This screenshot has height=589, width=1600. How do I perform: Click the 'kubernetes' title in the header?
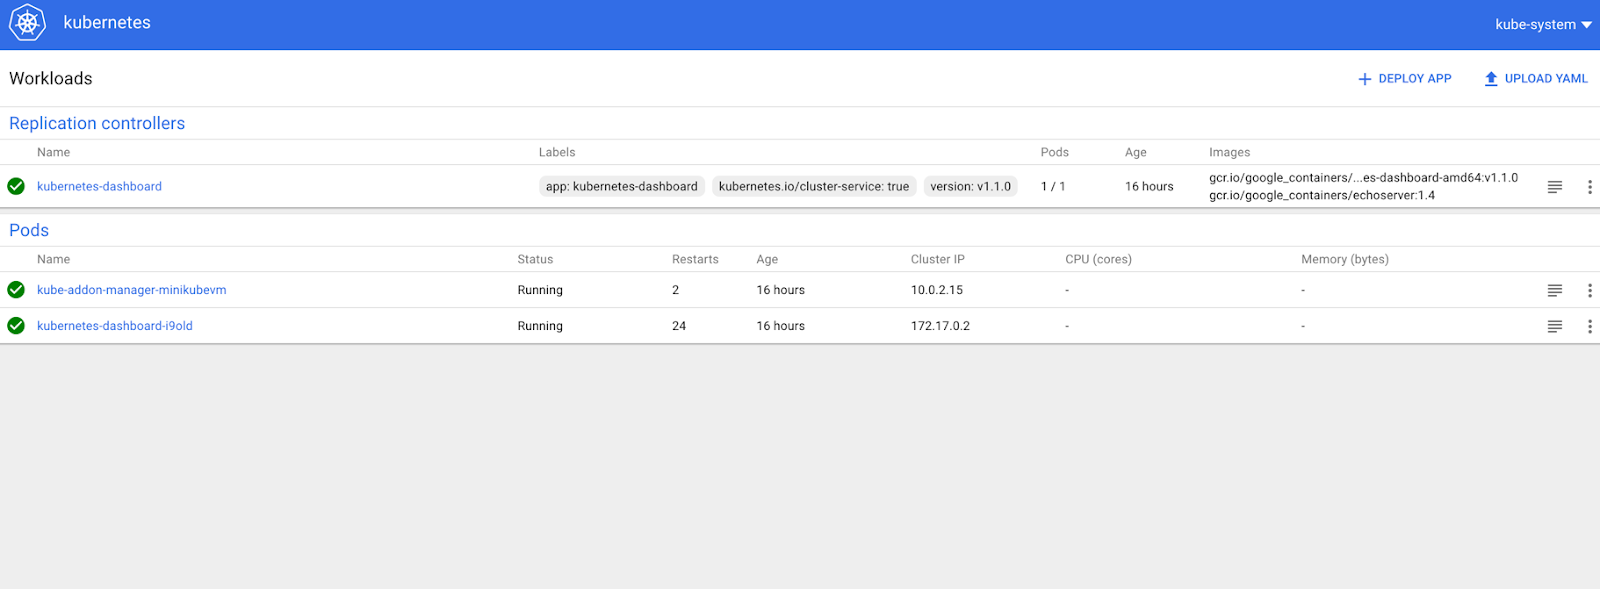(107, 22)
